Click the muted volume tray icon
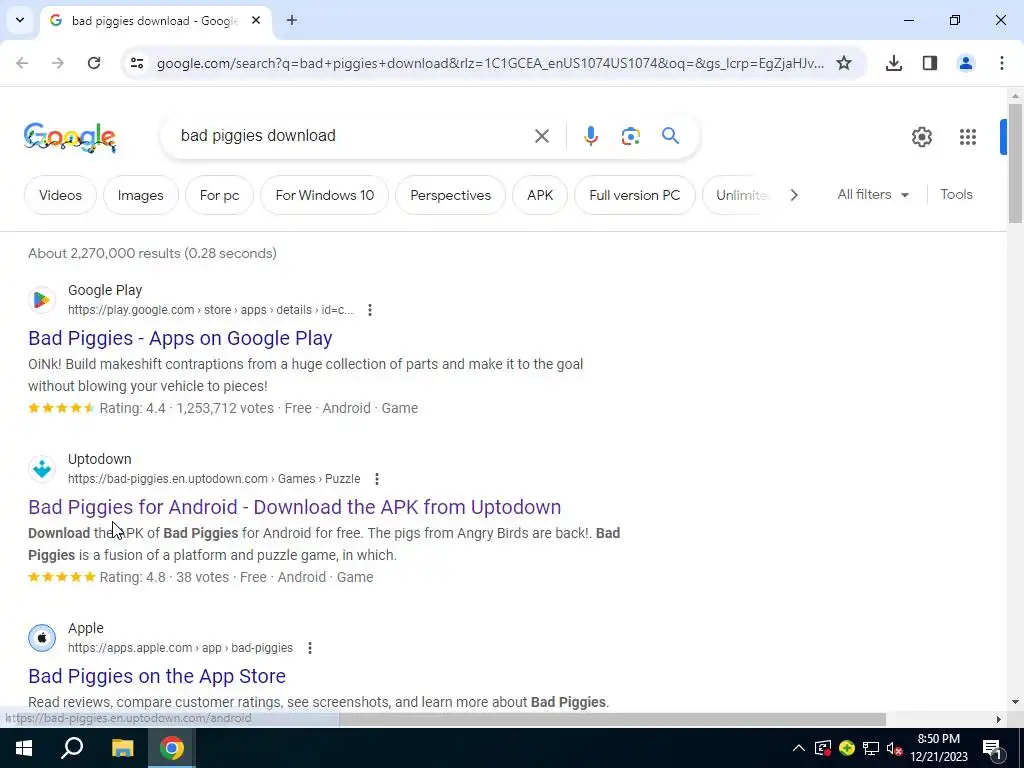Screen dimensions: 1024x768 coord(894,748)
